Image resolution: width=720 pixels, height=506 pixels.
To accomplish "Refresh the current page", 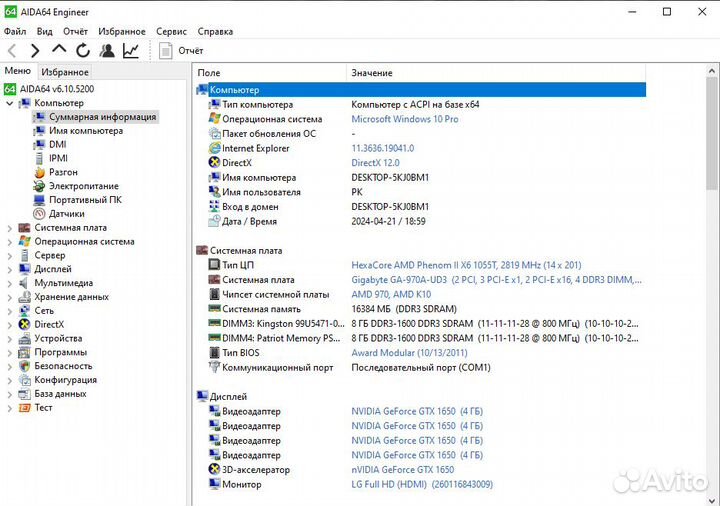I will click(x=83, y=51).
